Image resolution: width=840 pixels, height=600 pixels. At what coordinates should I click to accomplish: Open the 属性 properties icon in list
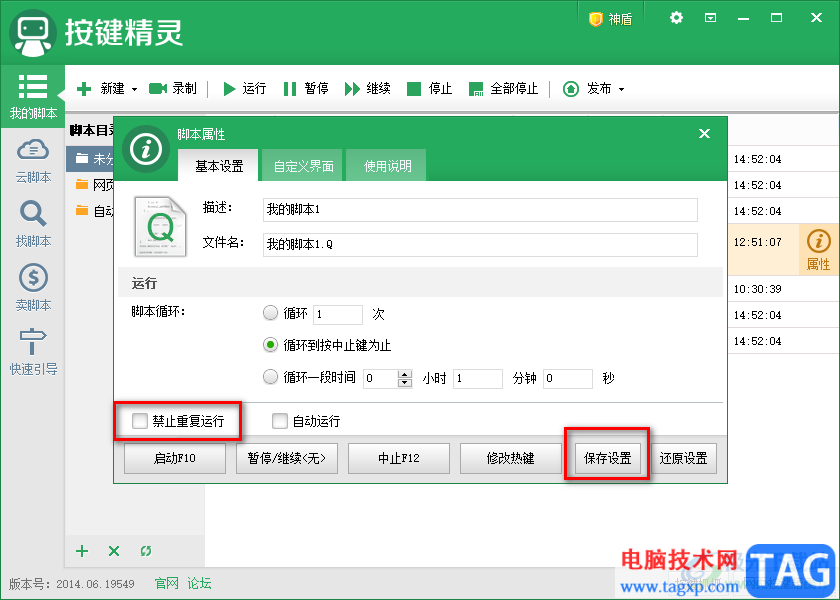[x=818, y=250]
